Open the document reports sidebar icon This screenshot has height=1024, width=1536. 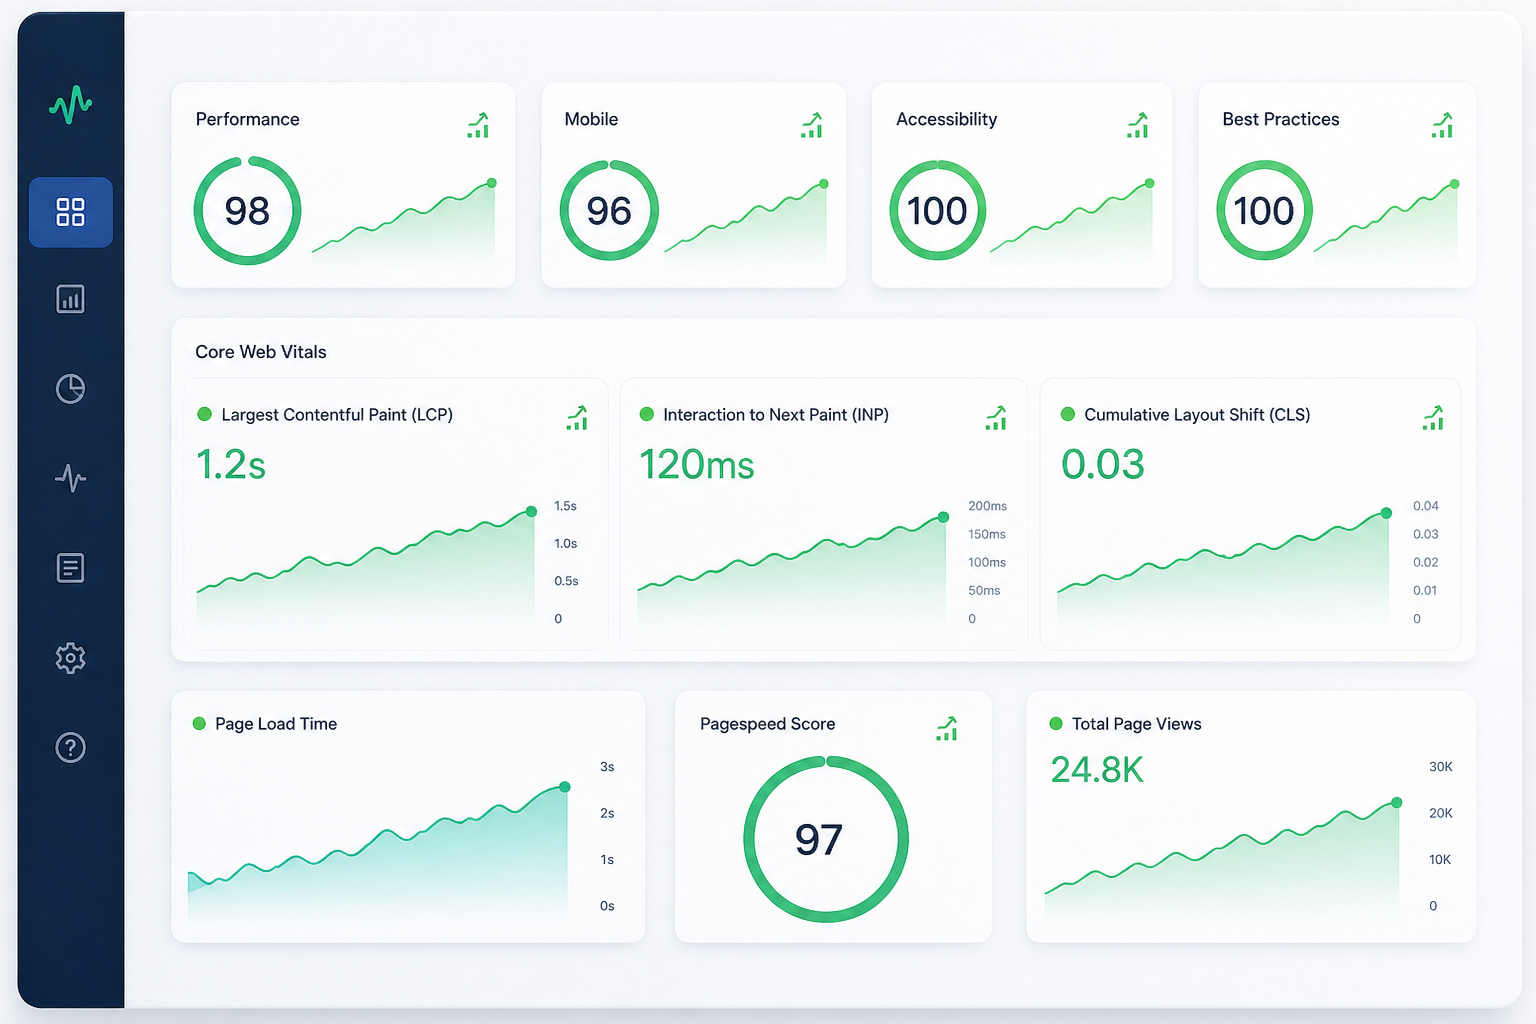point(70,568)
